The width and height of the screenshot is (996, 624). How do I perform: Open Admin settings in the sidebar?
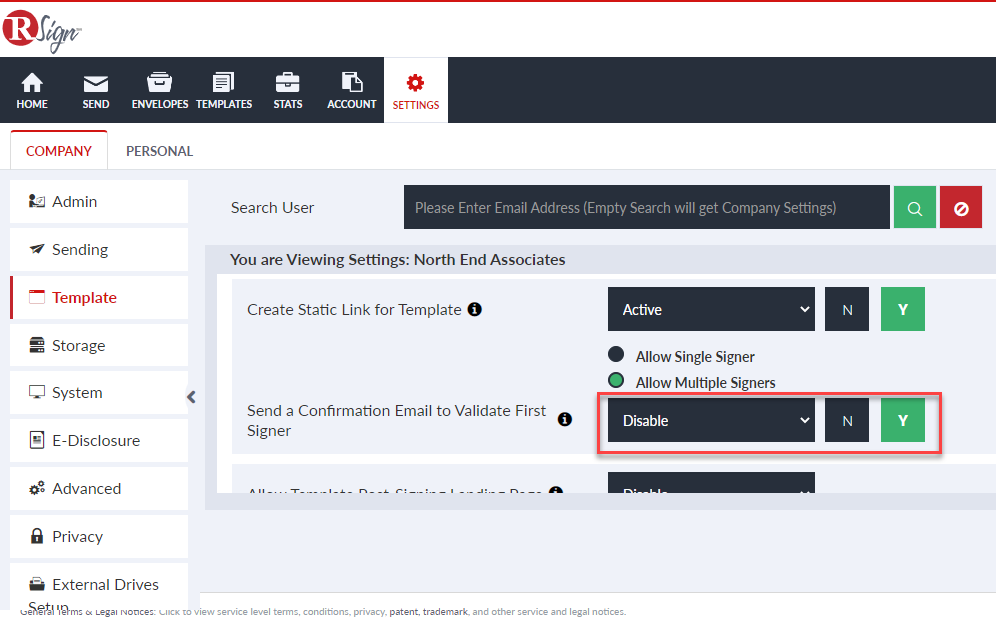tap(99, 201)
